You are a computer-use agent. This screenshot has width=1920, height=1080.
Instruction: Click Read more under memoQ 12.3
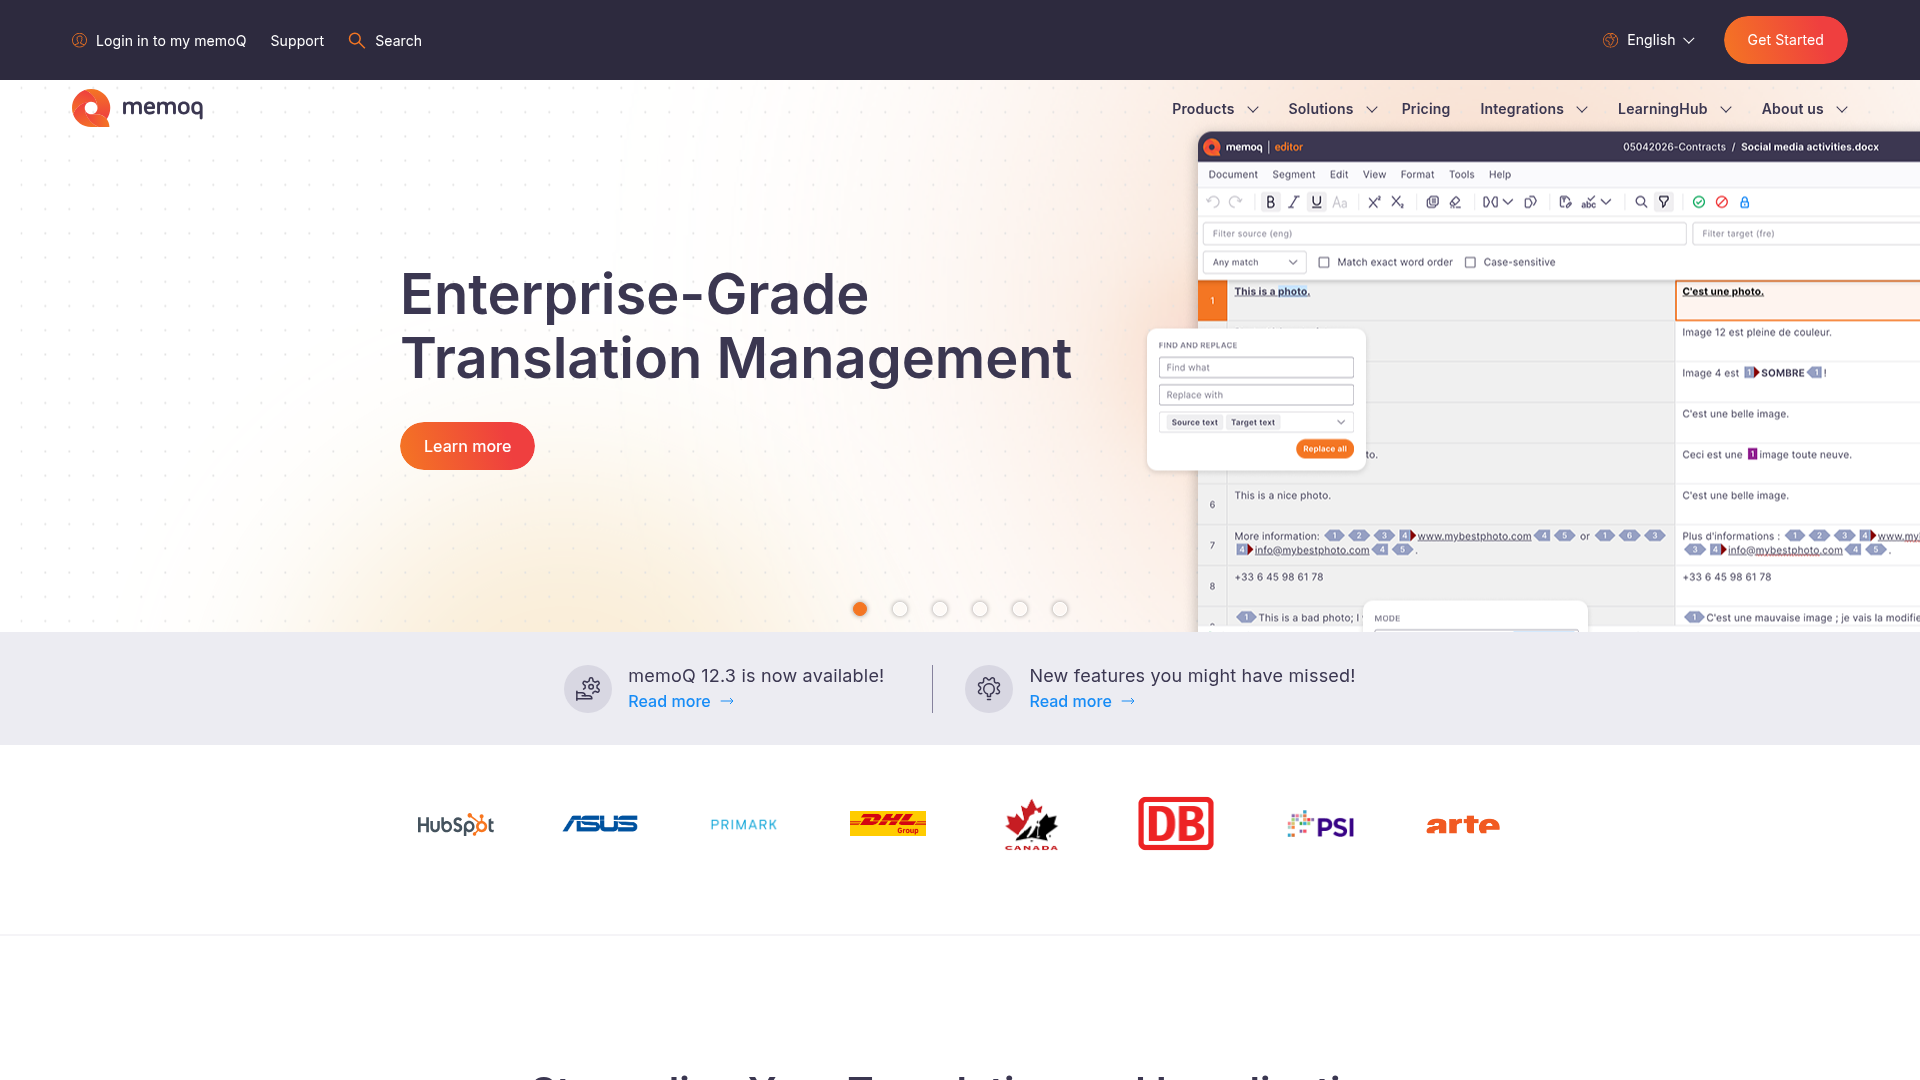[669, 701]
